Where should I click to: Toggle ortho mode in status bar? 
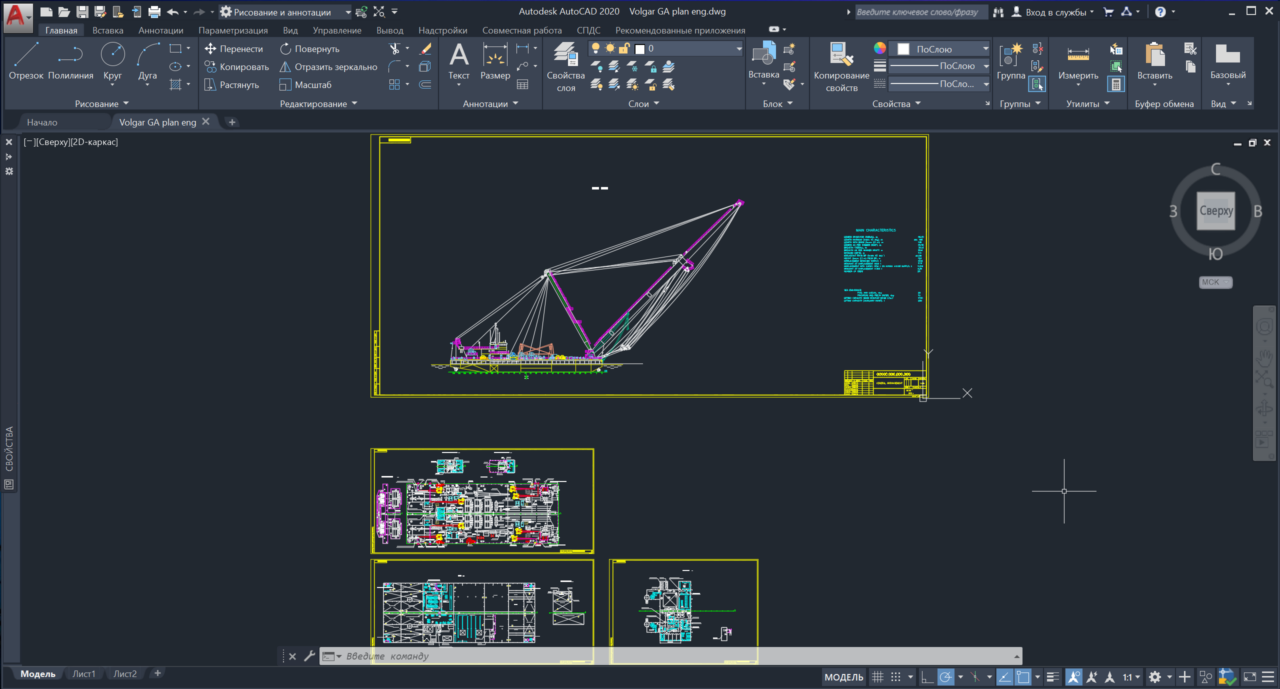tap(928, 677)
